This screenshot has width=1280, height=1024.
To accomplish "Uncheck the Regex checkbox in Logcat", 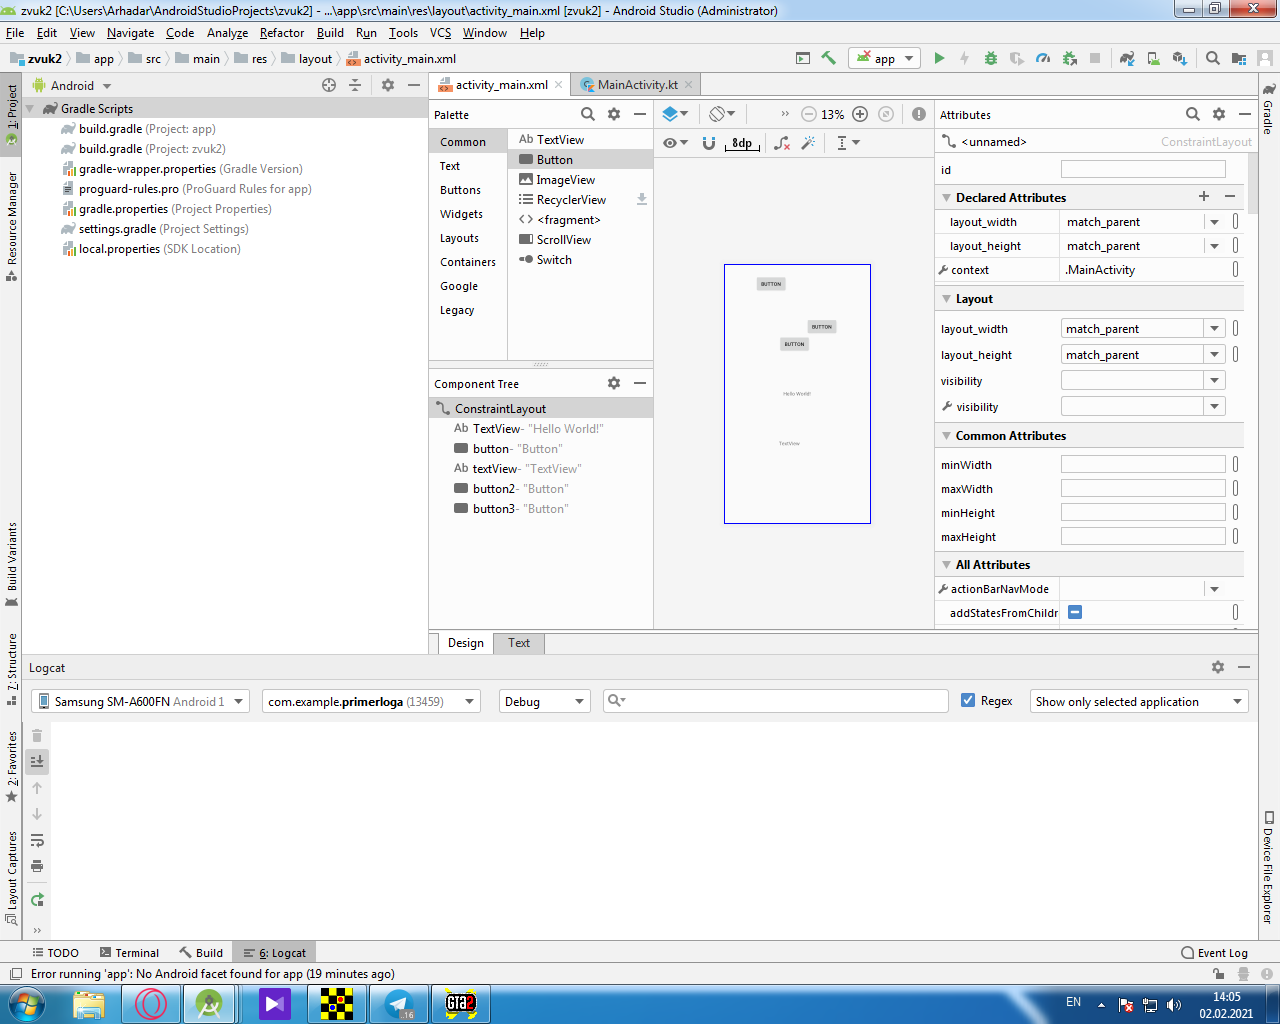I will coord(968,700).
